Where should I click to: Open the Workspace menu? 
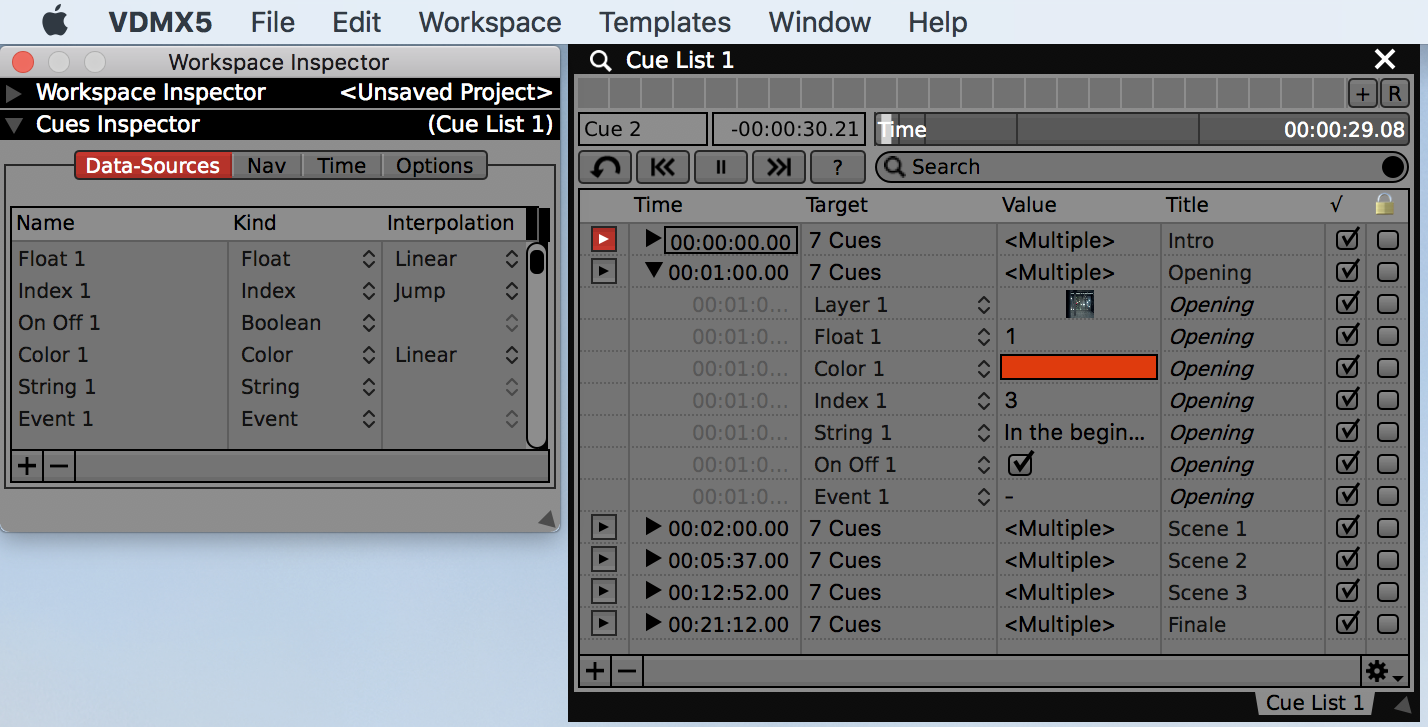490,22
